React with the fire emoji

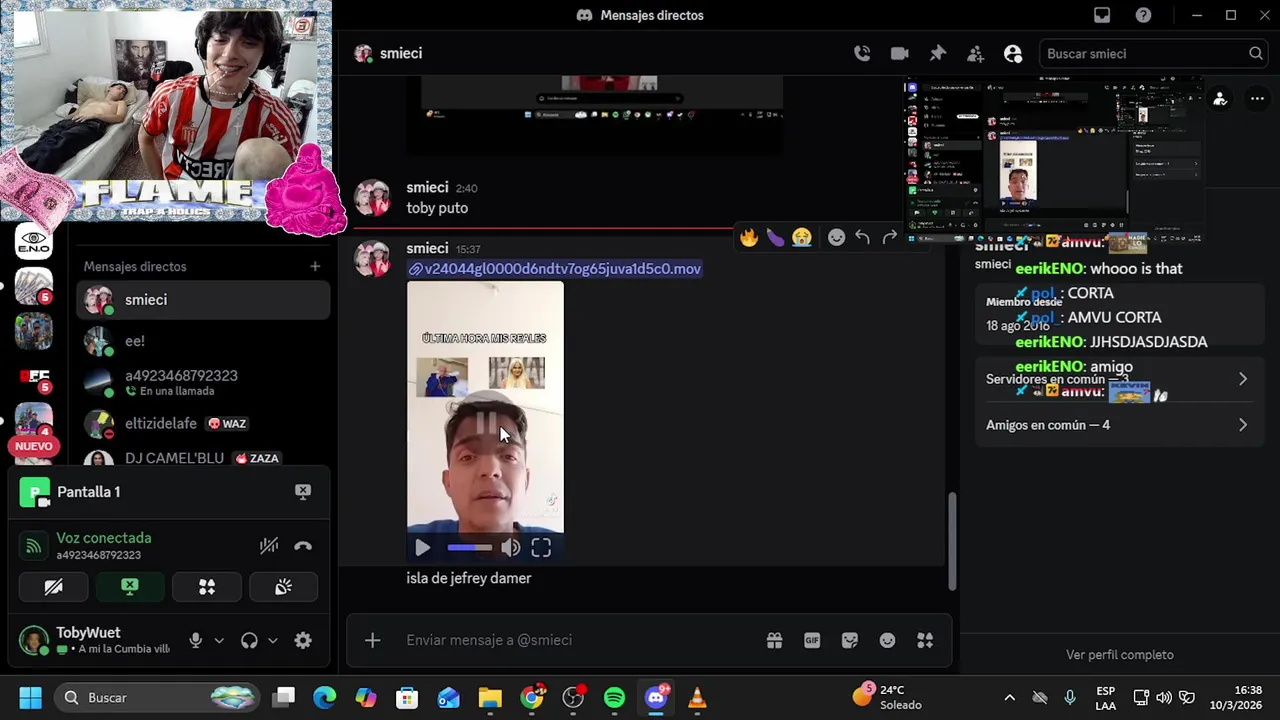pos(749,237)
